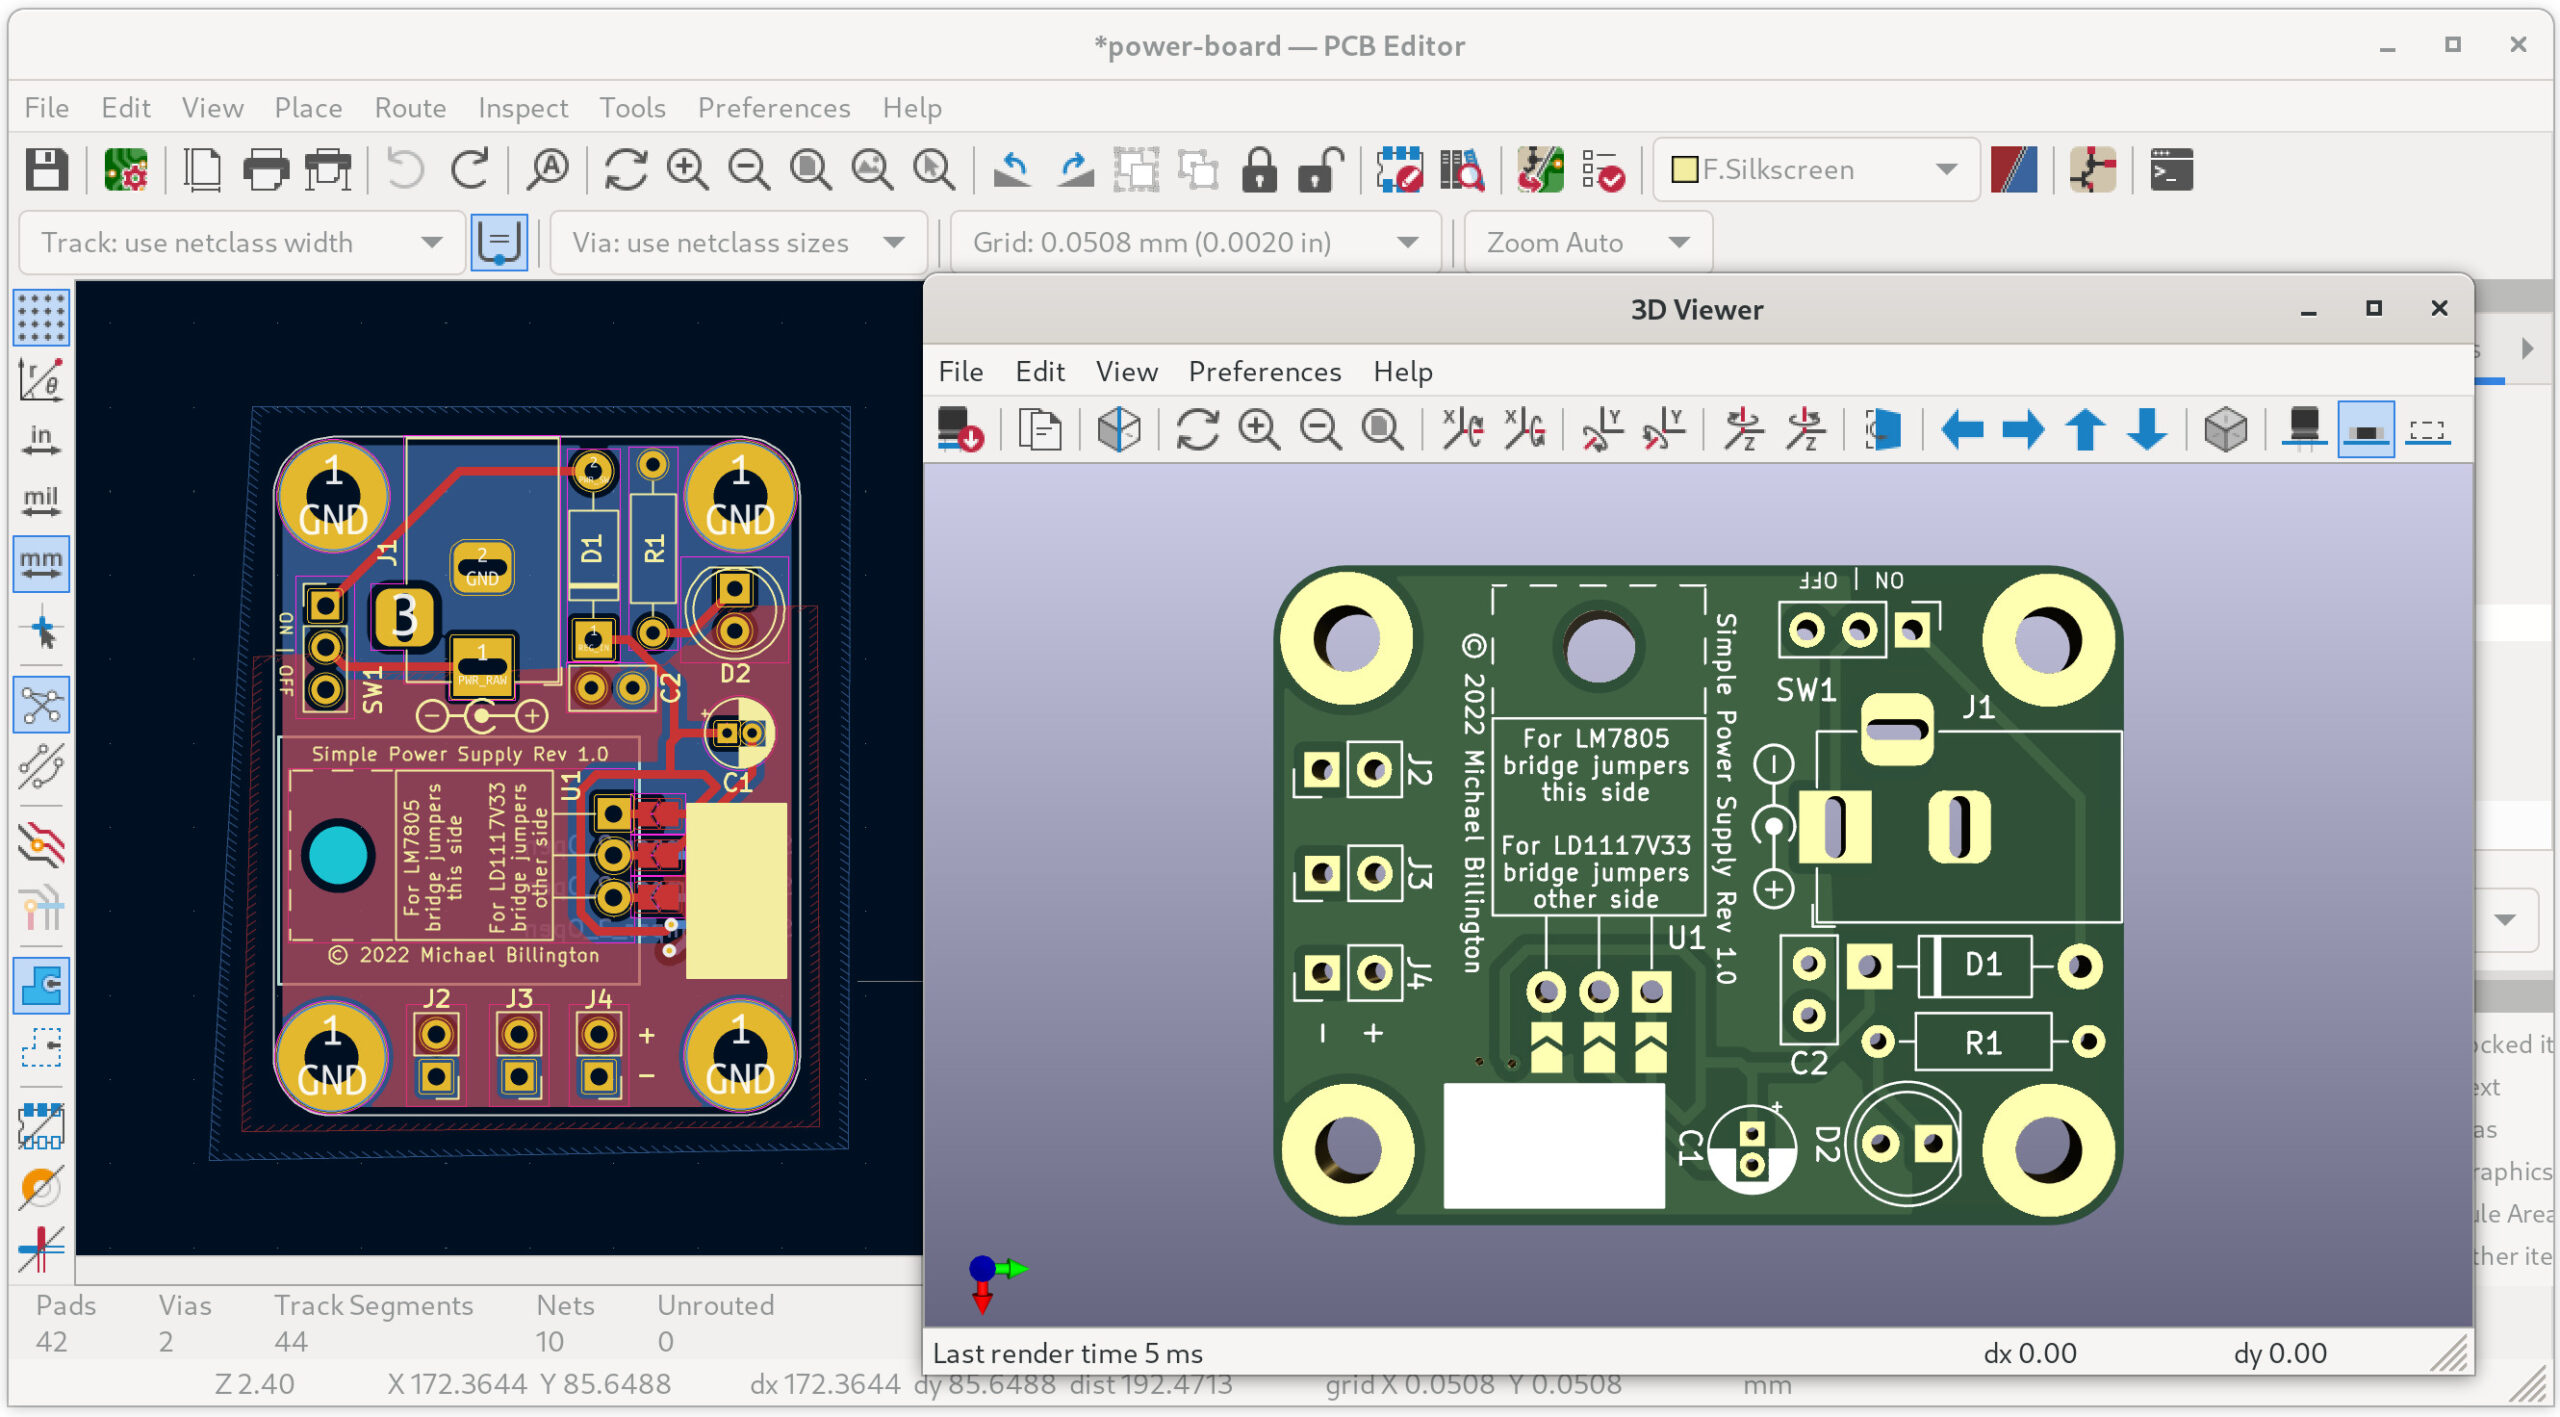Toggle ratsnest display
This screenshot has width=2560, height=1417.
[41, 705]
